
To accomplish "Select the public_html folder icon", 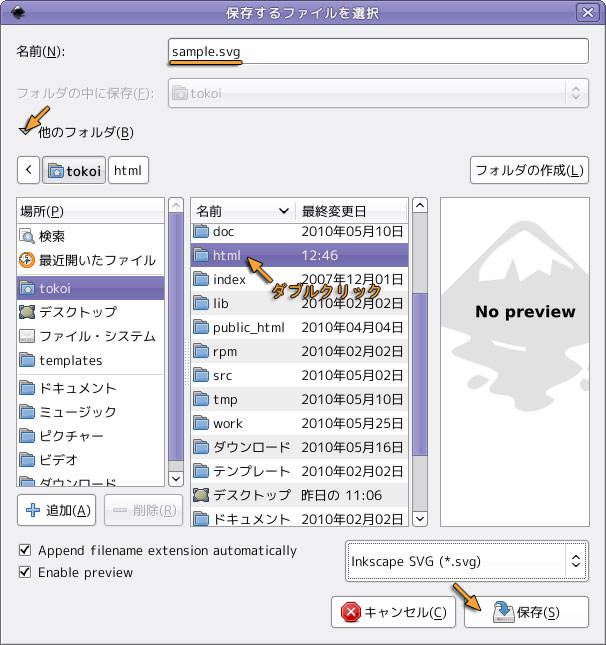I will click(x=201, y=327).
